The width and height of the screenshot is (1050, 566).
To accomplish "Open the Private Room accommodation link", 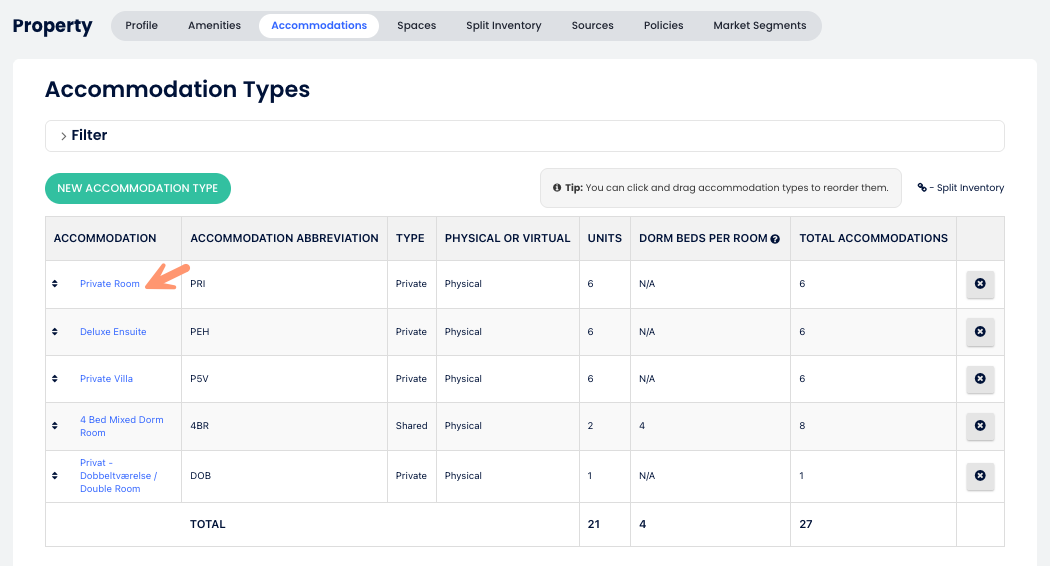I will pyautogui.click(x=110, y=284).
